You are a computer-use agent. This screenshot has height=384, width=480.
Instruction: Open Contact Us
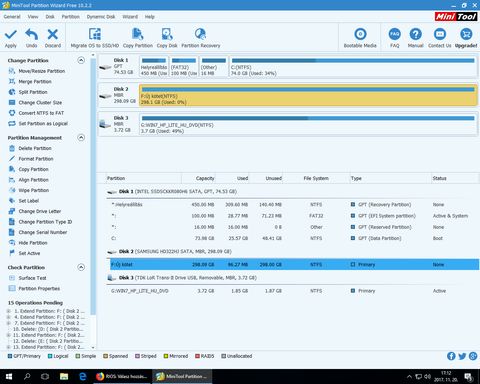[x=440, y=38]
